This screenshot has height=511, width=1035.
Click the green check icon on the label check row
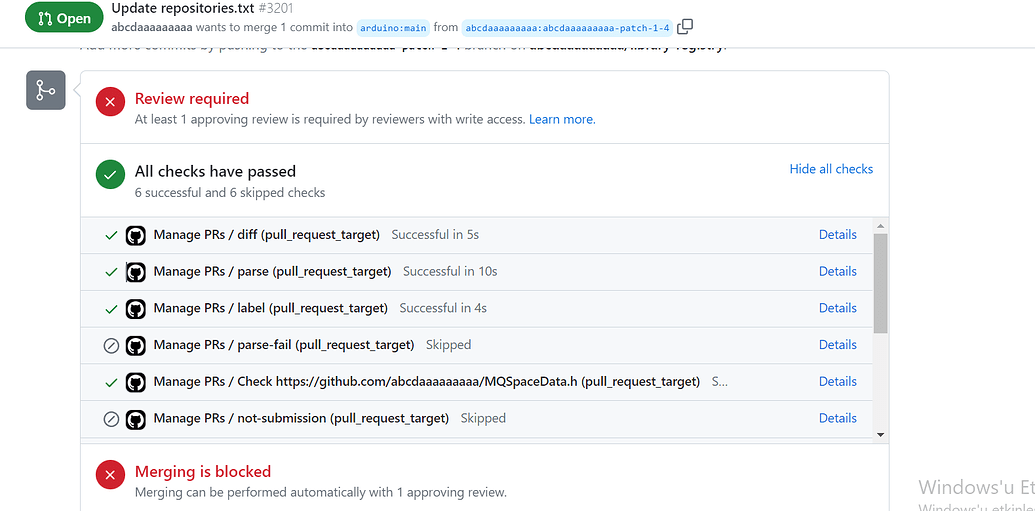[x=112, y=308]
